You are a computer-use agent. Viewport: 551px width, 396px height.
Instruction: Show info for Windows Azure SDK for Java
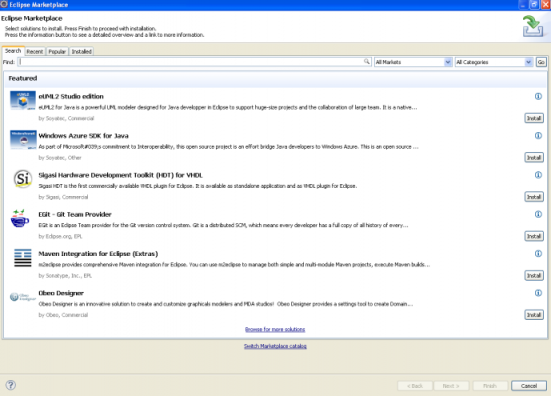(x=538, y=136)
